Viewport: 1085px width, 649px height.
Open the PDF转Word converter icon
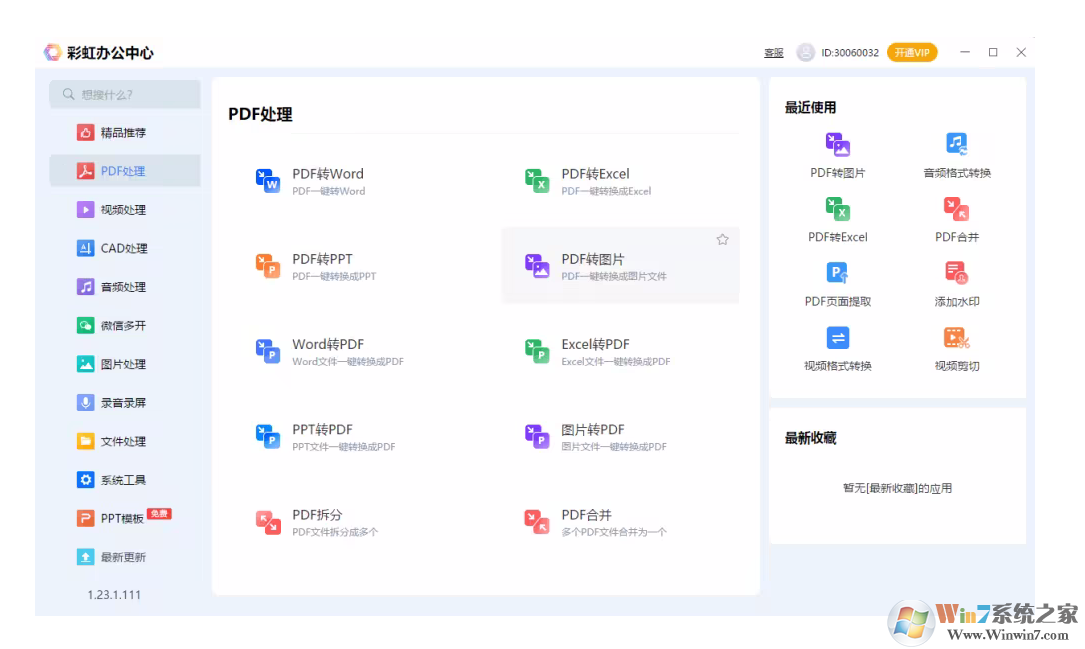click(267, 180)
